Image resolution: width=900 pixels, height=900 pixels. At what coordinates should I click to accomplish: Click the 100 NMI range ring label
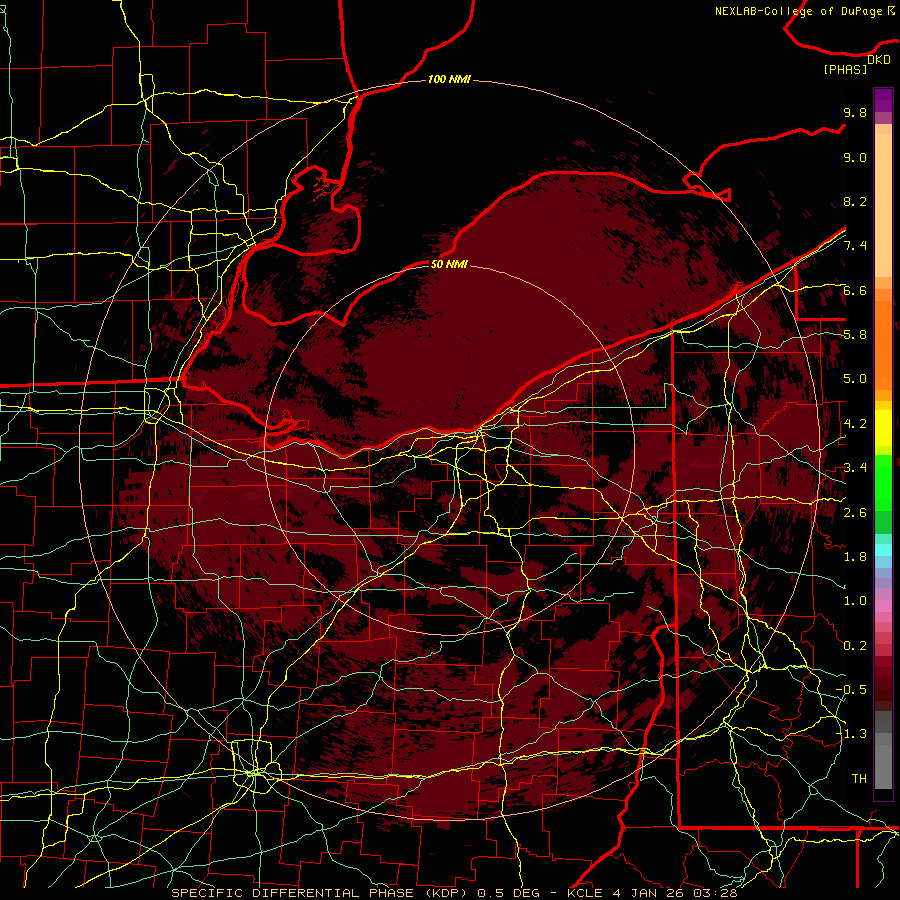449,79
